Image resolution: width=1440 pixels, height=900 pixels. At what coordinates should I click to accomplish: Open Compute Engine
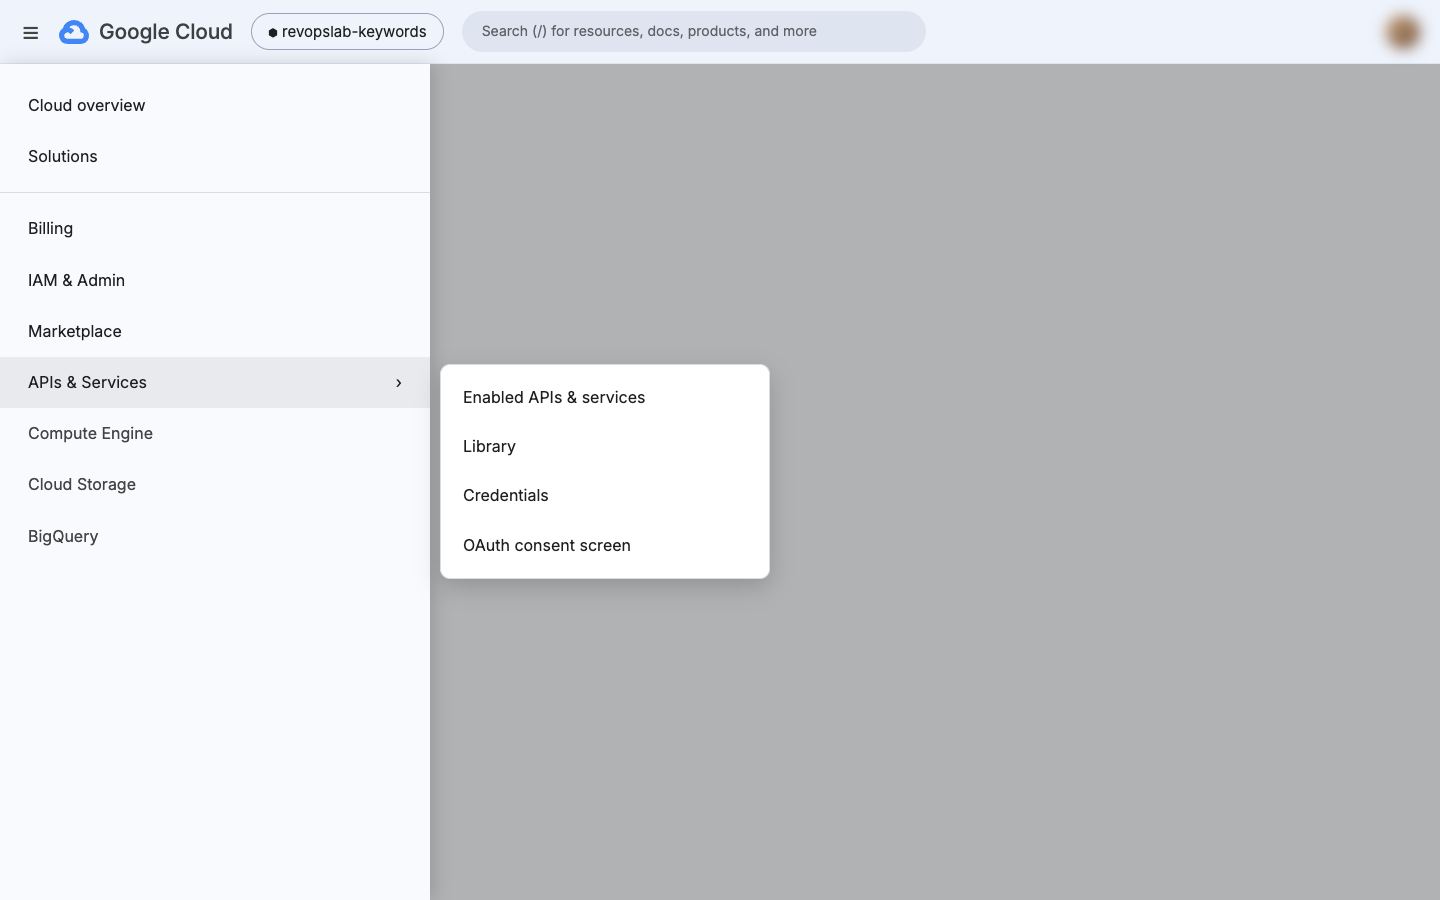pos(215,433)
